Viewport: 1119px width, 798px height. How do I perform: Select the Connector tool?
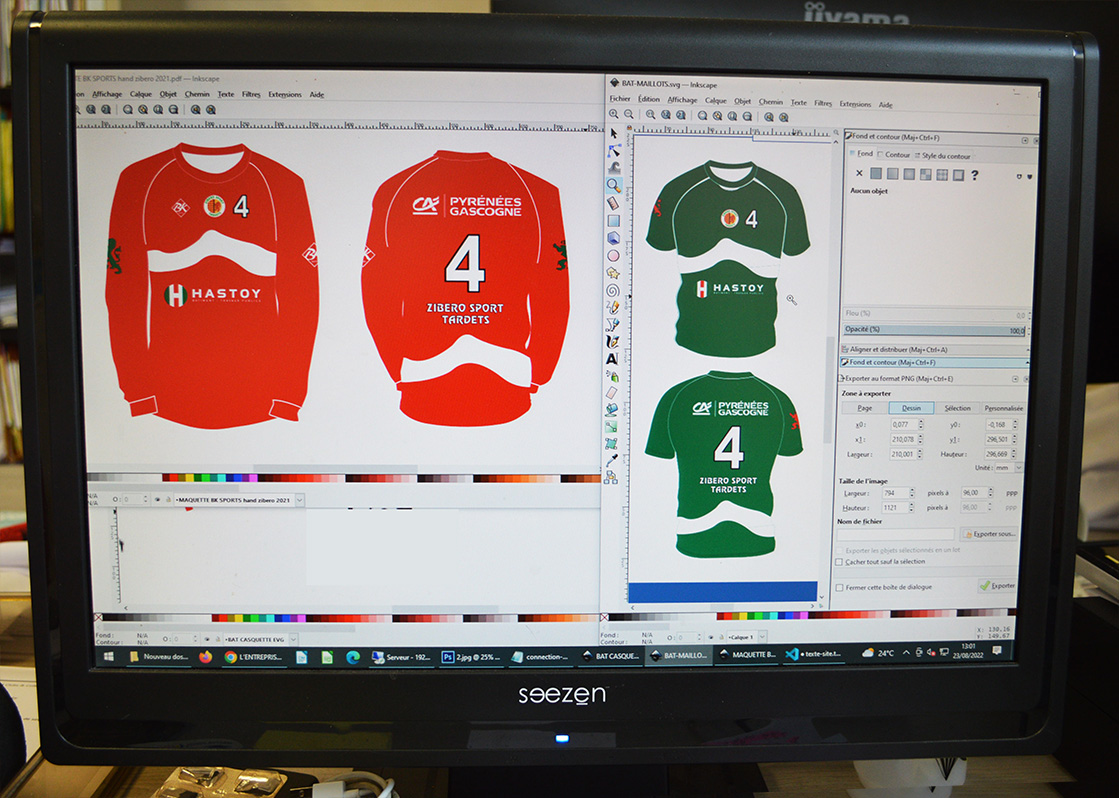coord(612,478)
